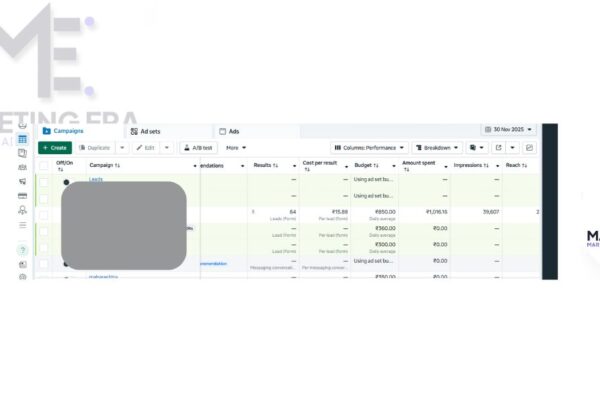This screenshot has height=419, width=600.
Task: Click the Duplicate button
Action: 95,148
